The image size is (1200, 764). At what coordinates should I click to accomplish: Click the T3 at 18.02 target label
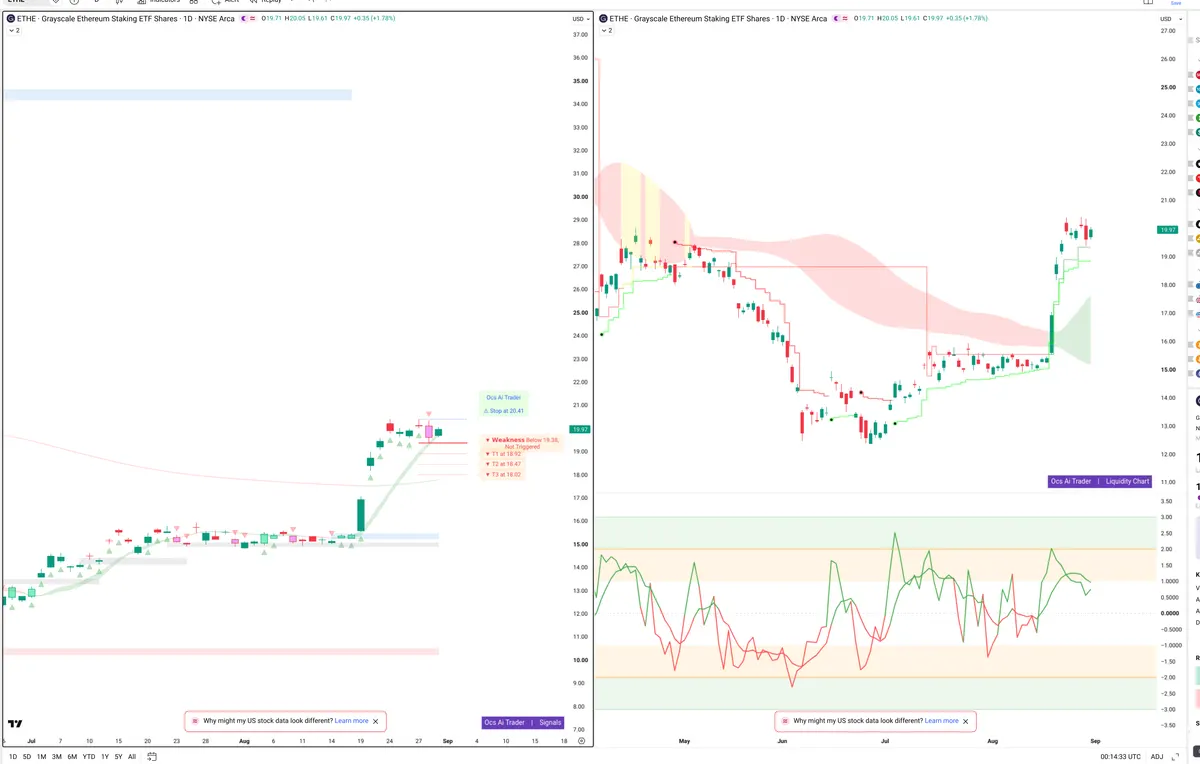(x=504, y=474)
